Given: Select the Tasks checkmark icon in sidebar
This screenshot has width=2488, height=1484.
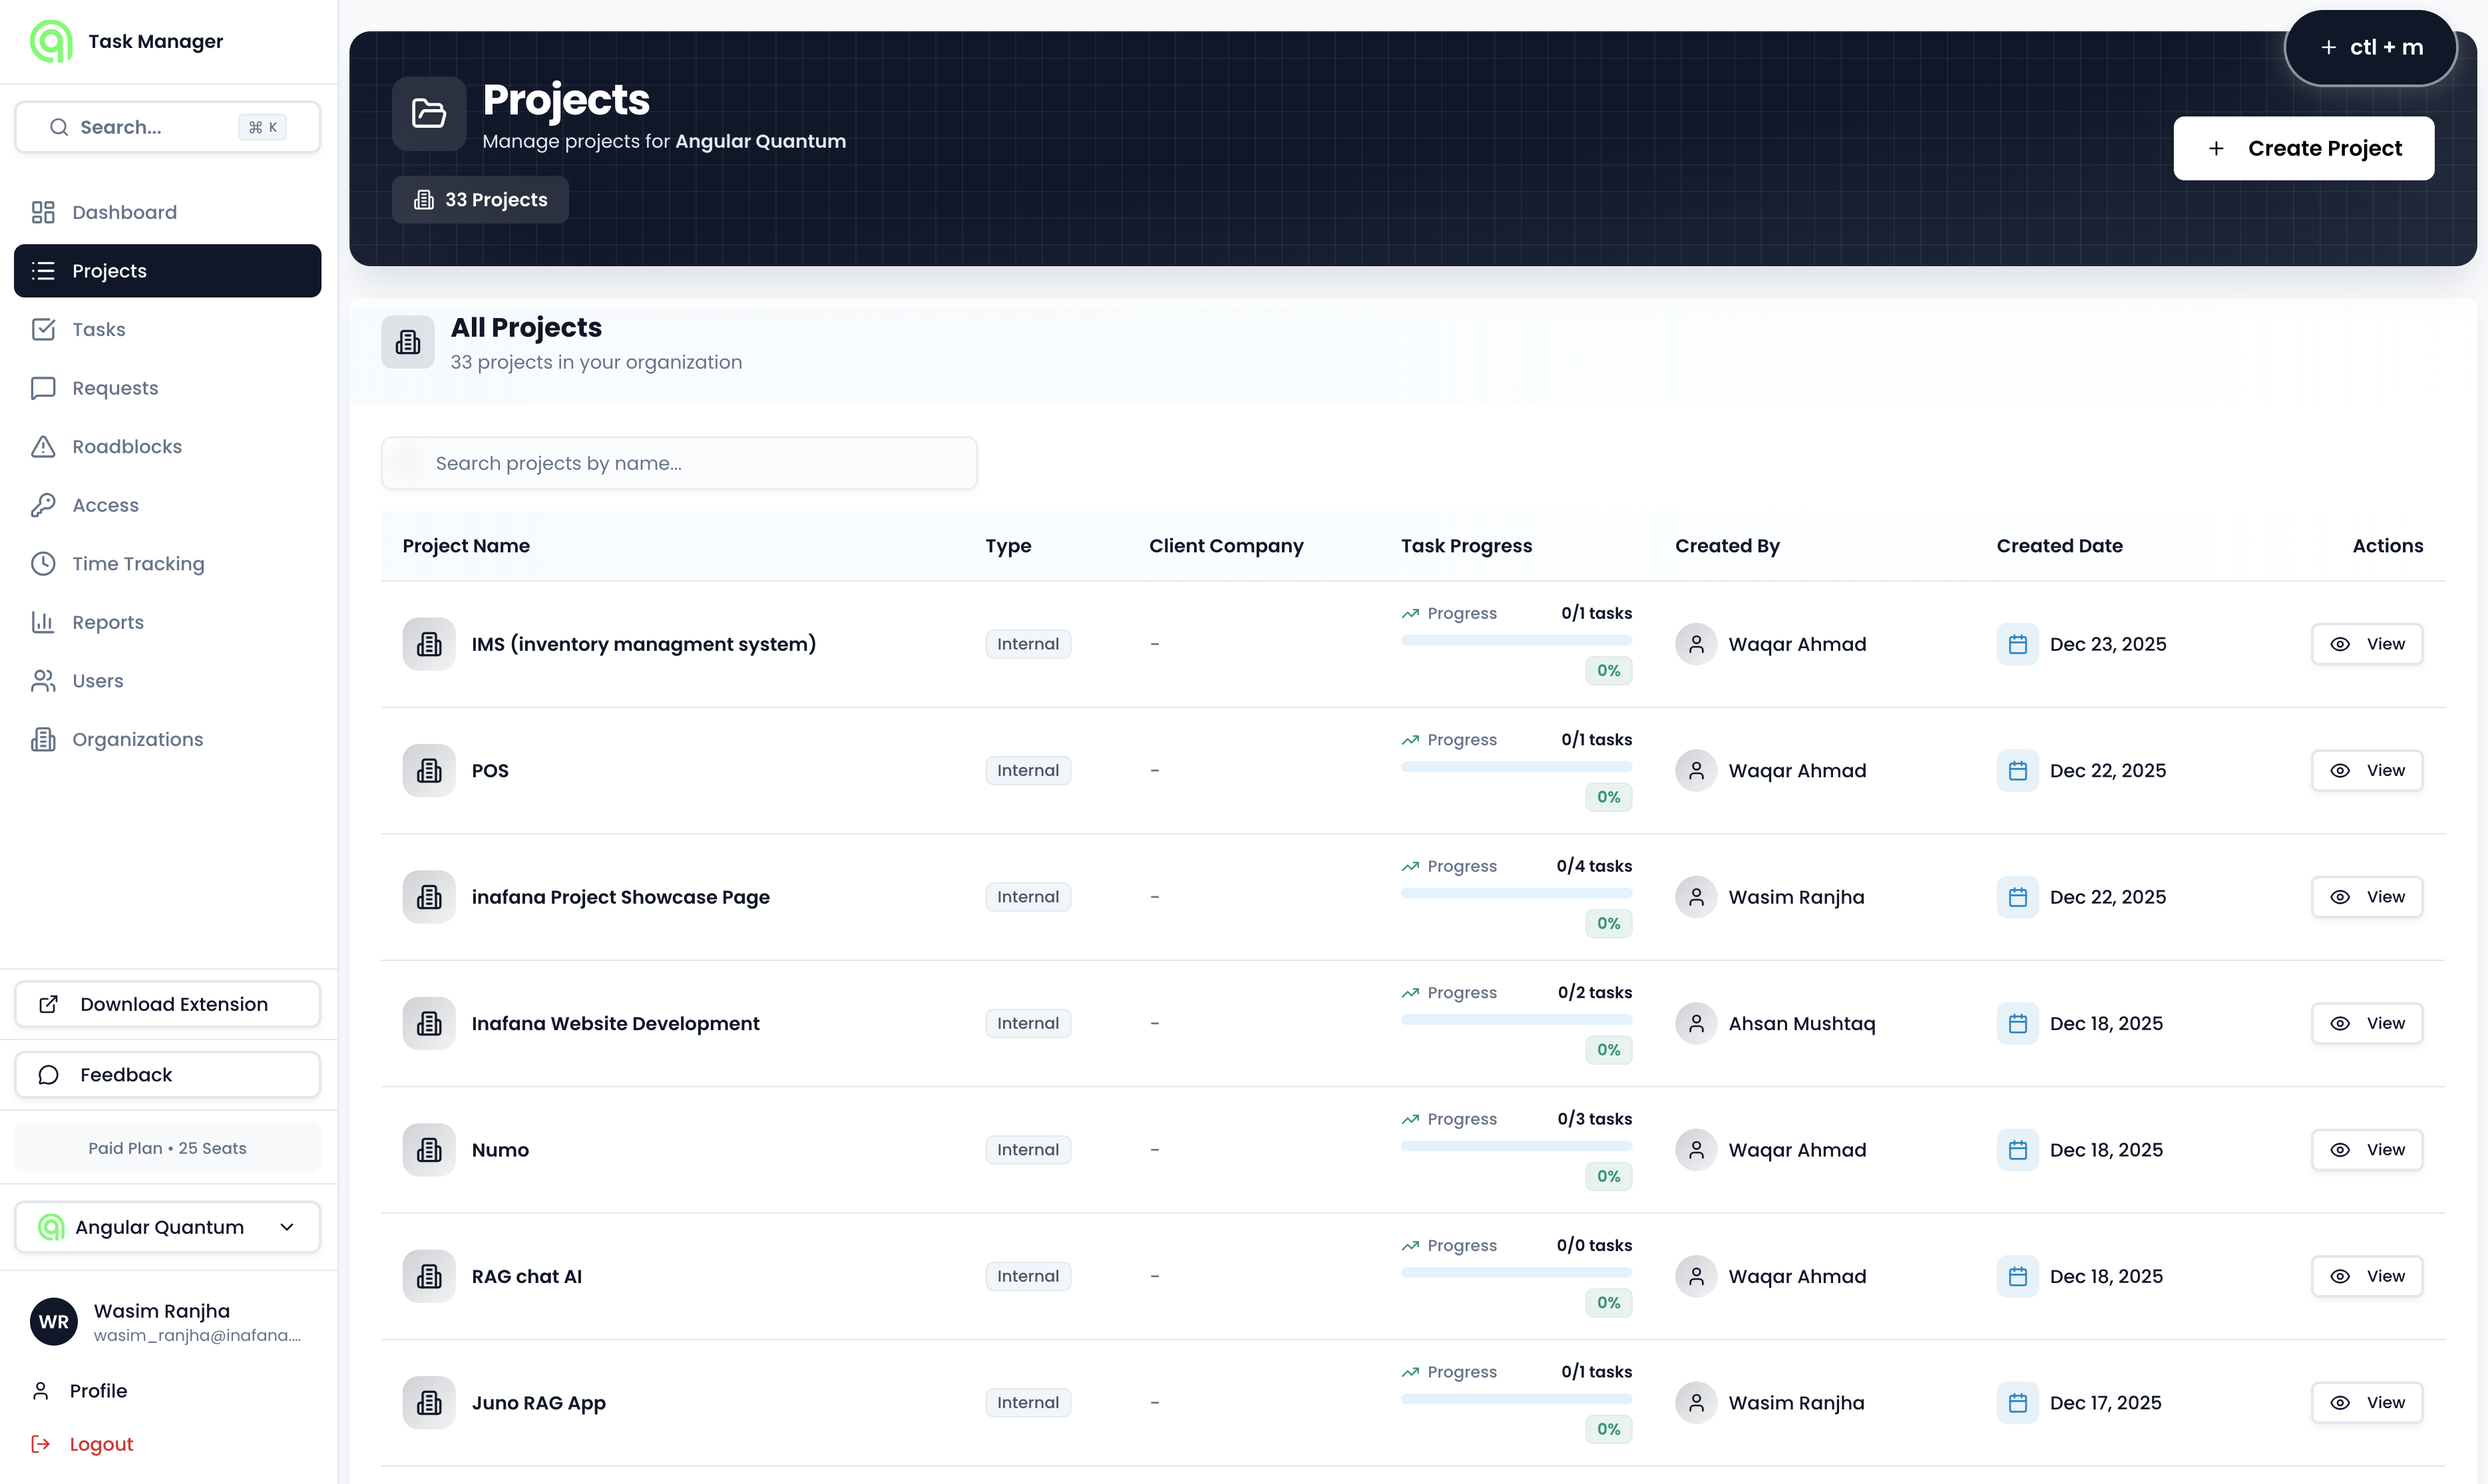Looking at the screenshot, I should [x=44, y=329].
